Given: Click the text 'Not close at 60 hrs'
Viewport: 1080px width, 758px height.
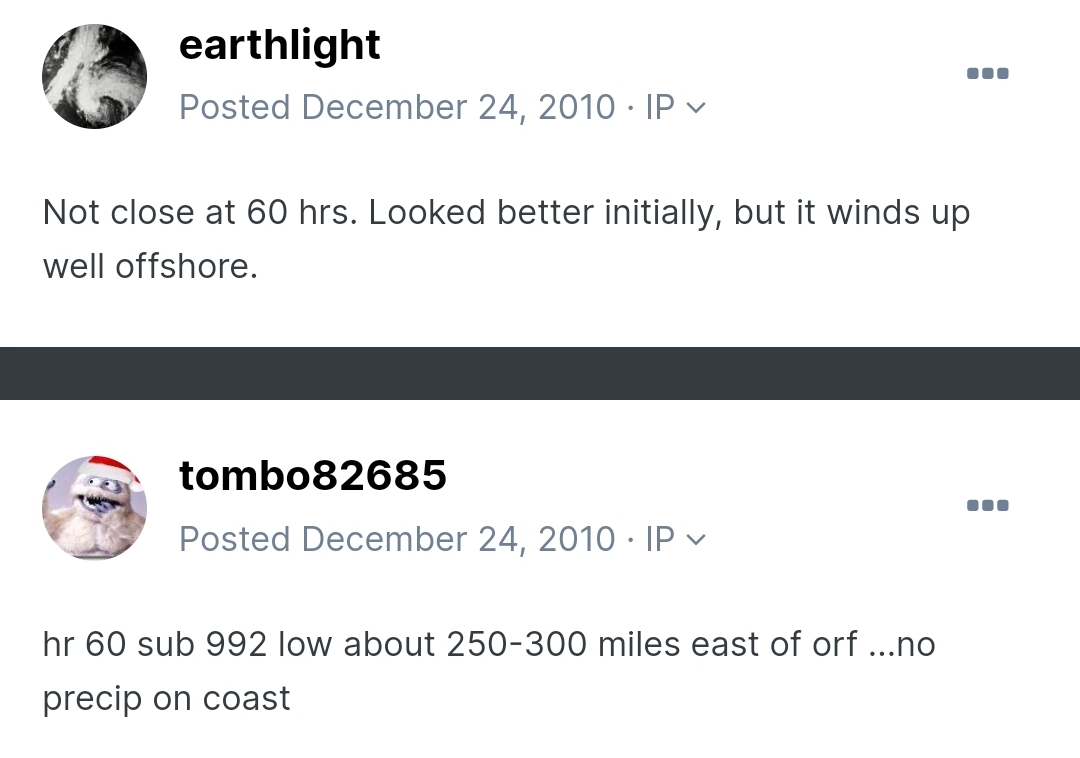Looking at the screenshot, I should [x=200, y=212].
